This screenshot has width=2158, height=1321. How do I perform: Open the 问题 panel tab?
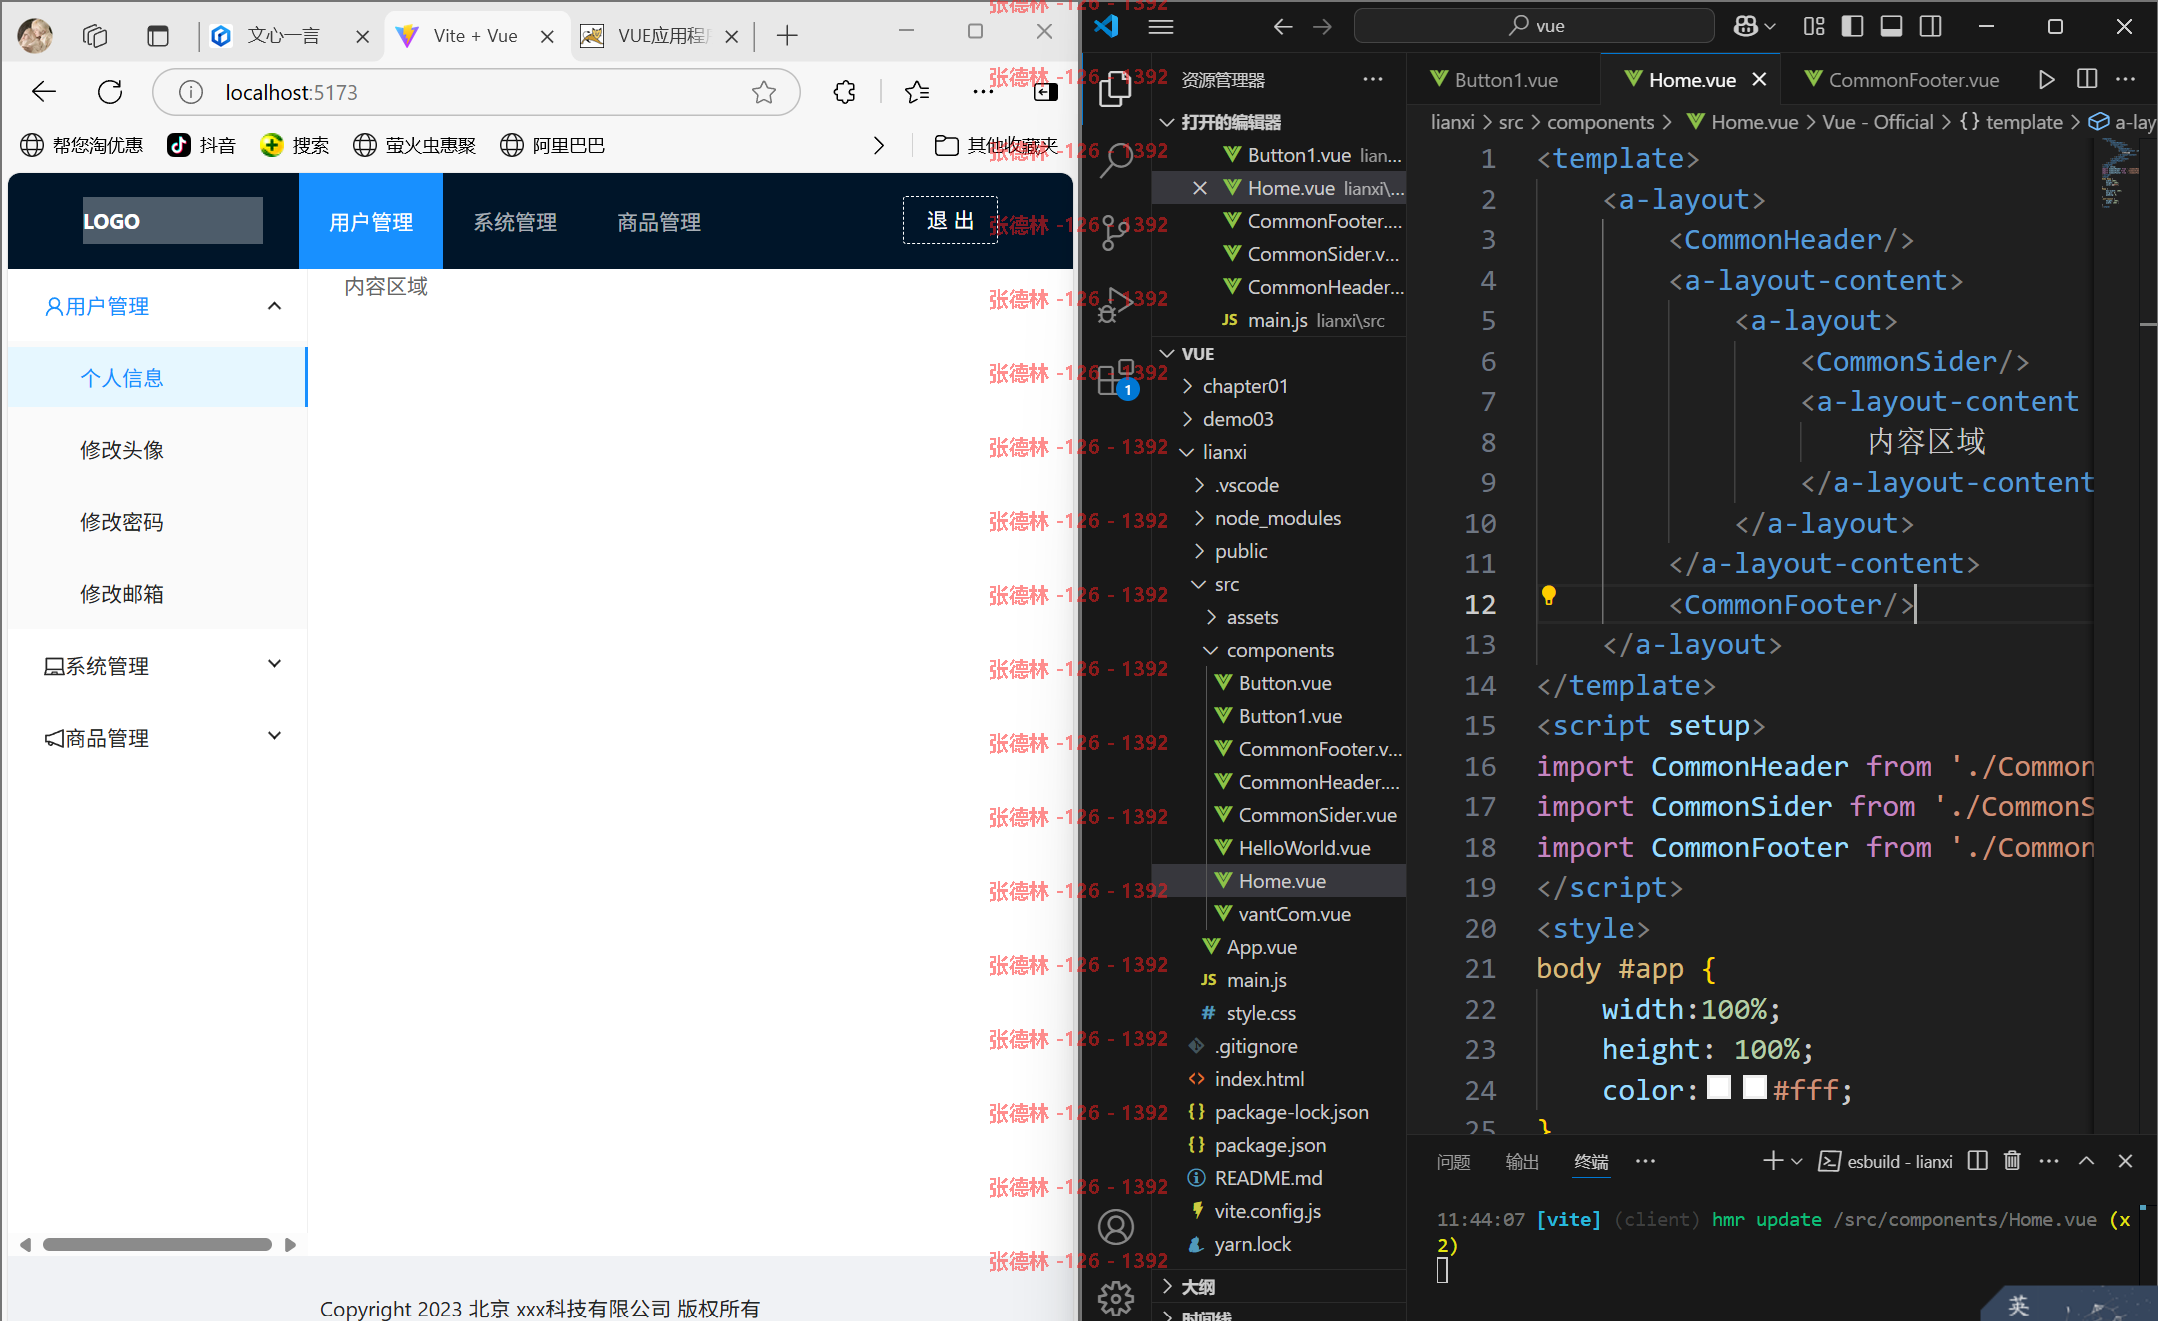1453,1162
